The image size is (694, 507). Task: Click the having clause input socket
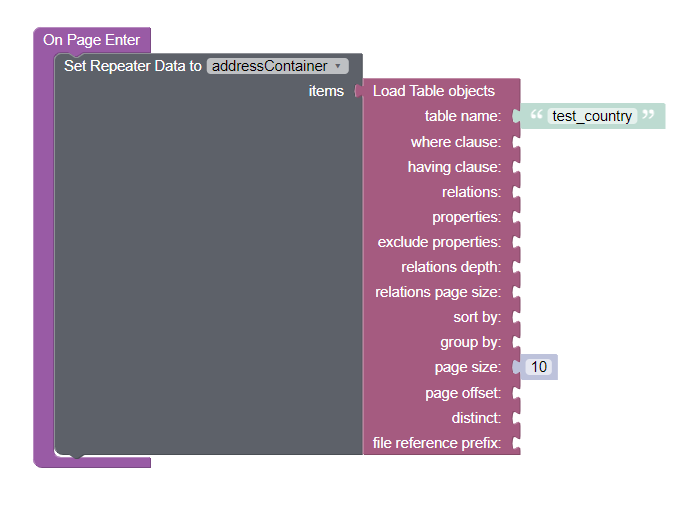coord(516,167)
